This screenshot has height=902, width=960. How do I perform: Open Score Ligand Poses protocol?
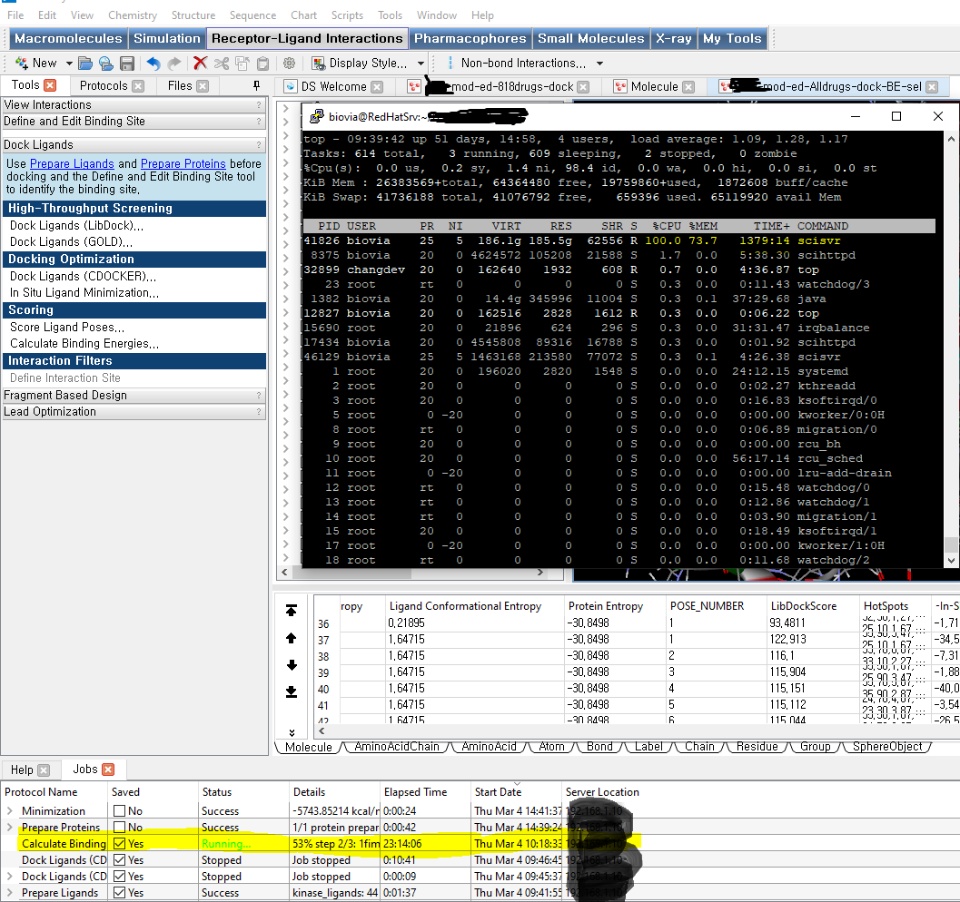click(x=67, y=327)
